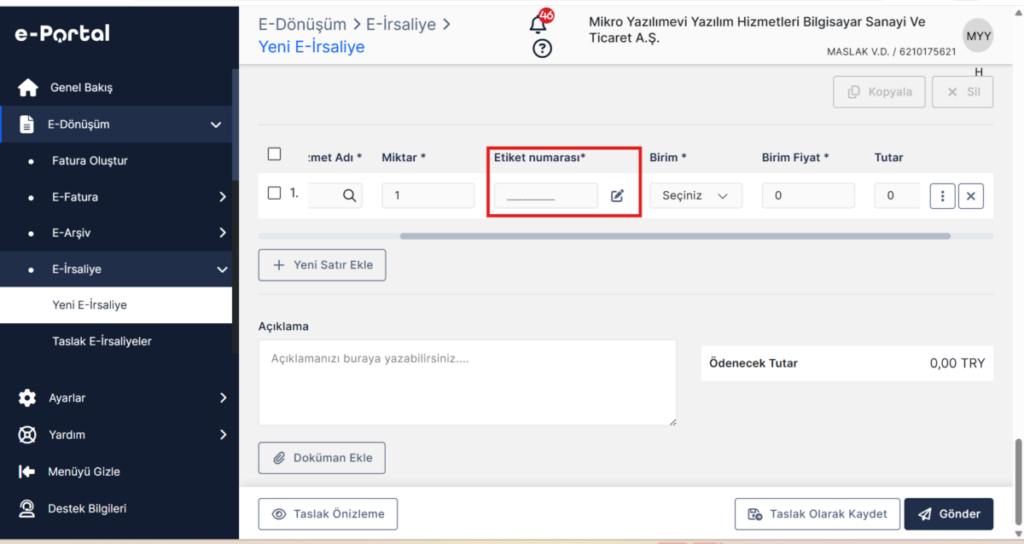Screen dimensions: 1024x544
Task: Click Yeni Satır Ekle button
Action: point(322,265)
